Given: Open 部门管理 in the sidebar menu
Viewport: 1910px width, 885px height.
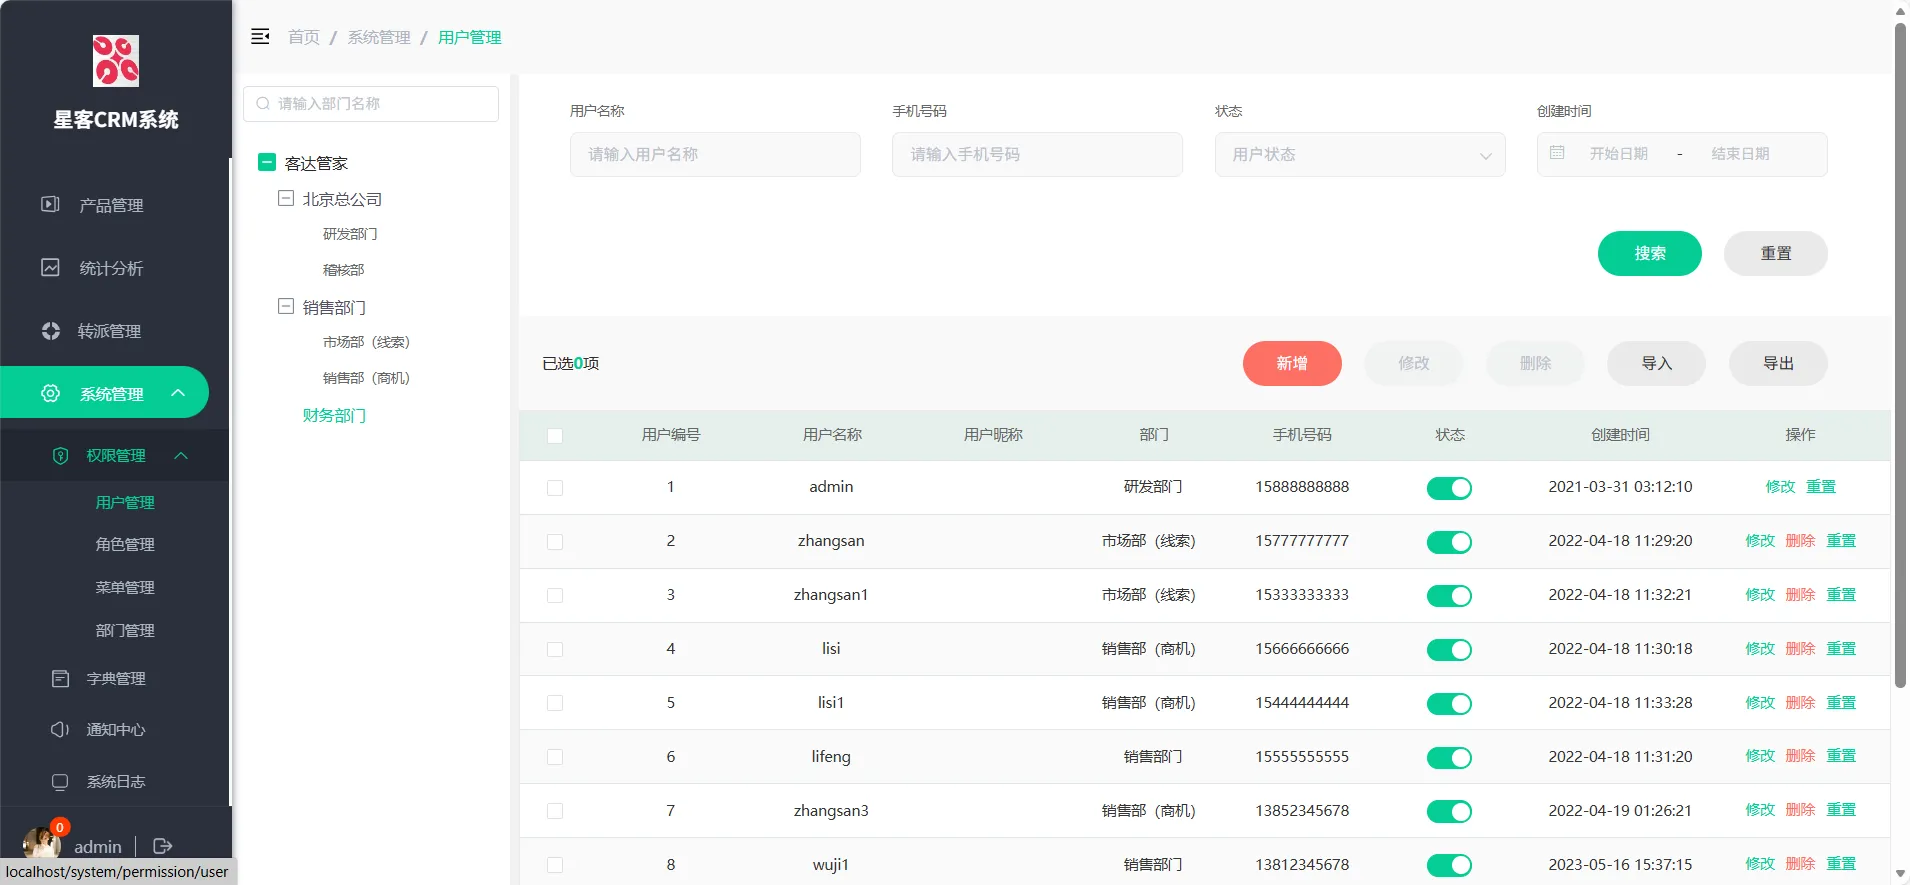Looking at the screenshot, I should pyautogui.click(x=125, y=631).
